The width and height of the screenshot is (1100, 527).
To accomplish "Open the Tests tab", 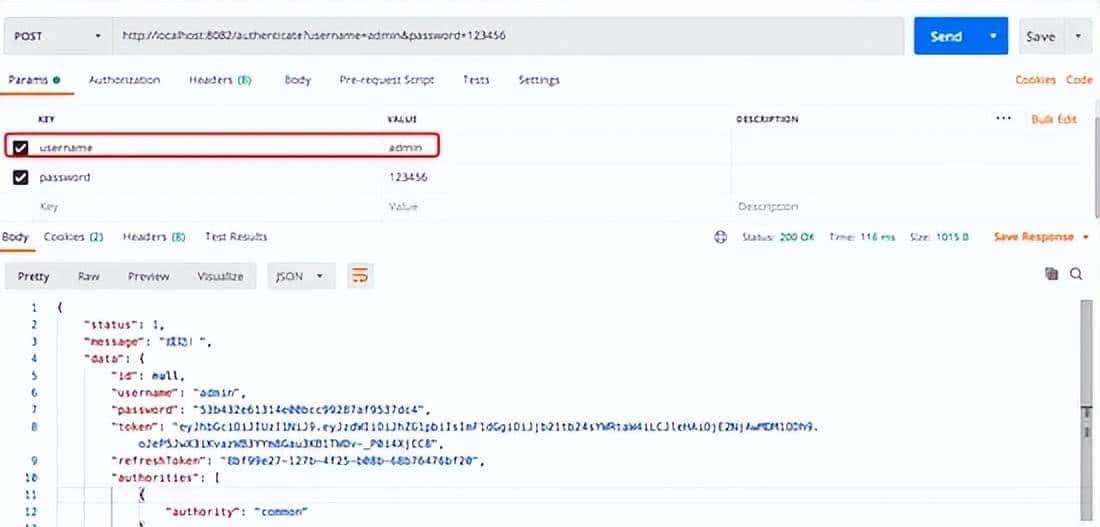I will coord(476,80).
